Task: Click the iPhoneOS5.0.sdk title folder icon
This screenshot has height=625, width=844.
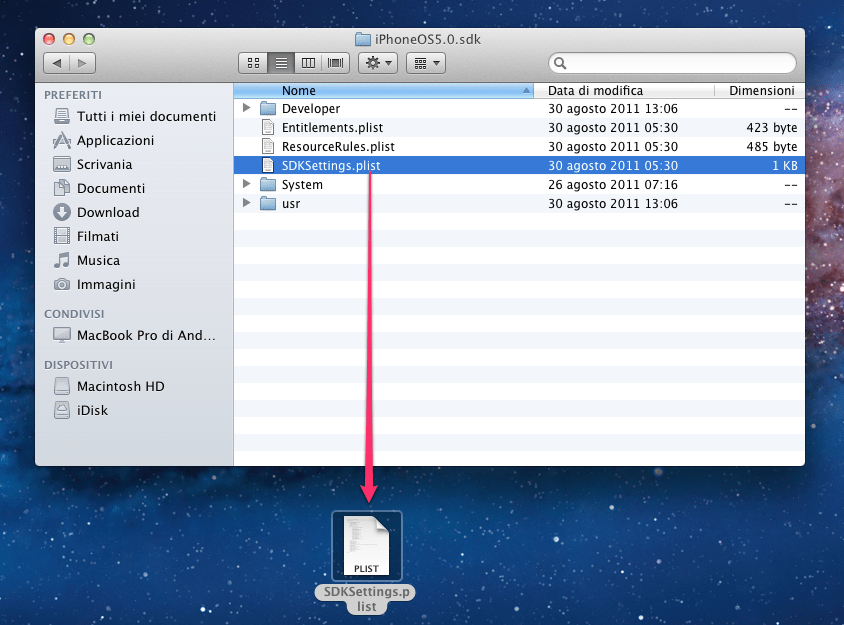Action: [363, 39]
